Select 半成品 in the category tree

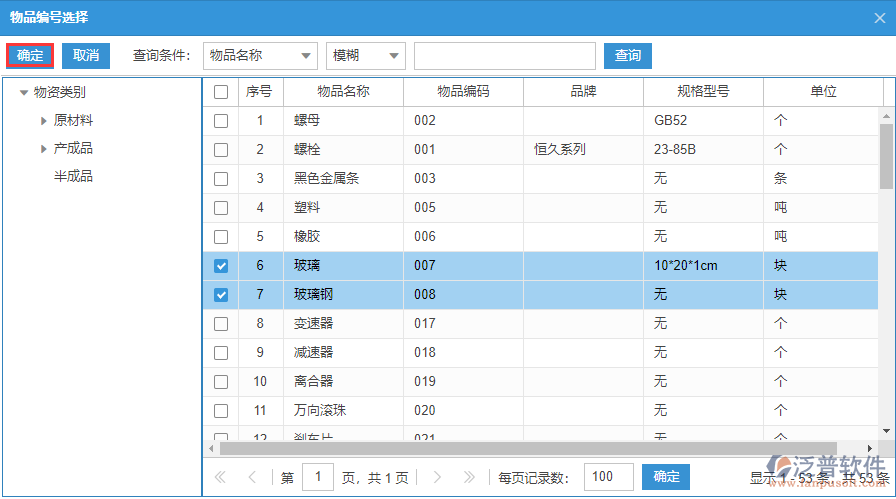[x=73, y=177]
